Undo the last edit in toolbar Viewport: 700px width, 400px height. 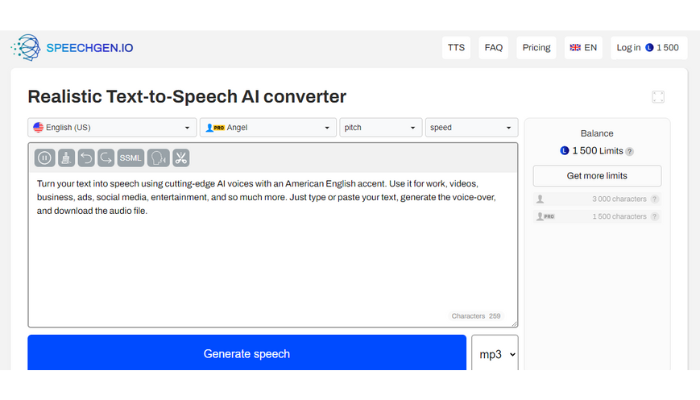click(86, 158)
